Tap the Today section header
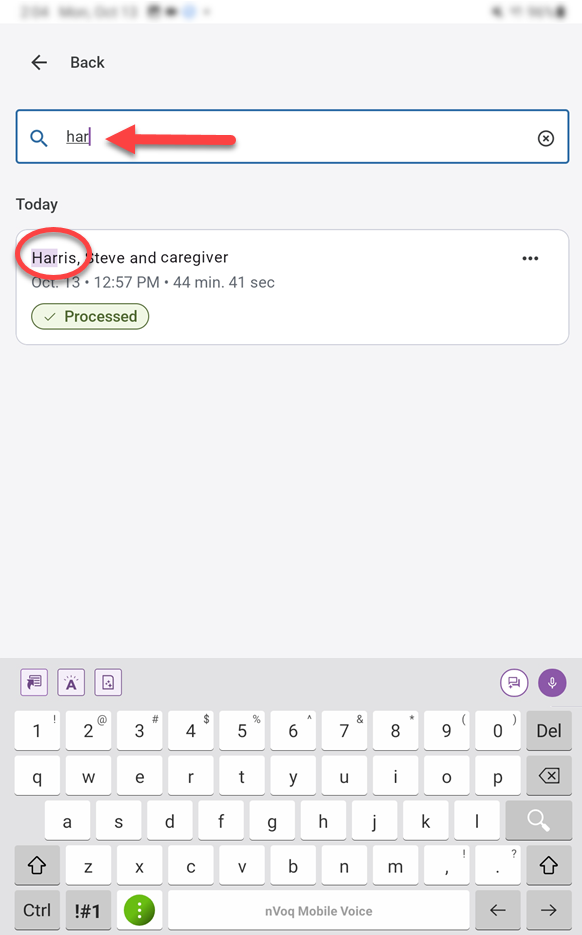Viewport: 582px width, 935px height. click(37, 204)
